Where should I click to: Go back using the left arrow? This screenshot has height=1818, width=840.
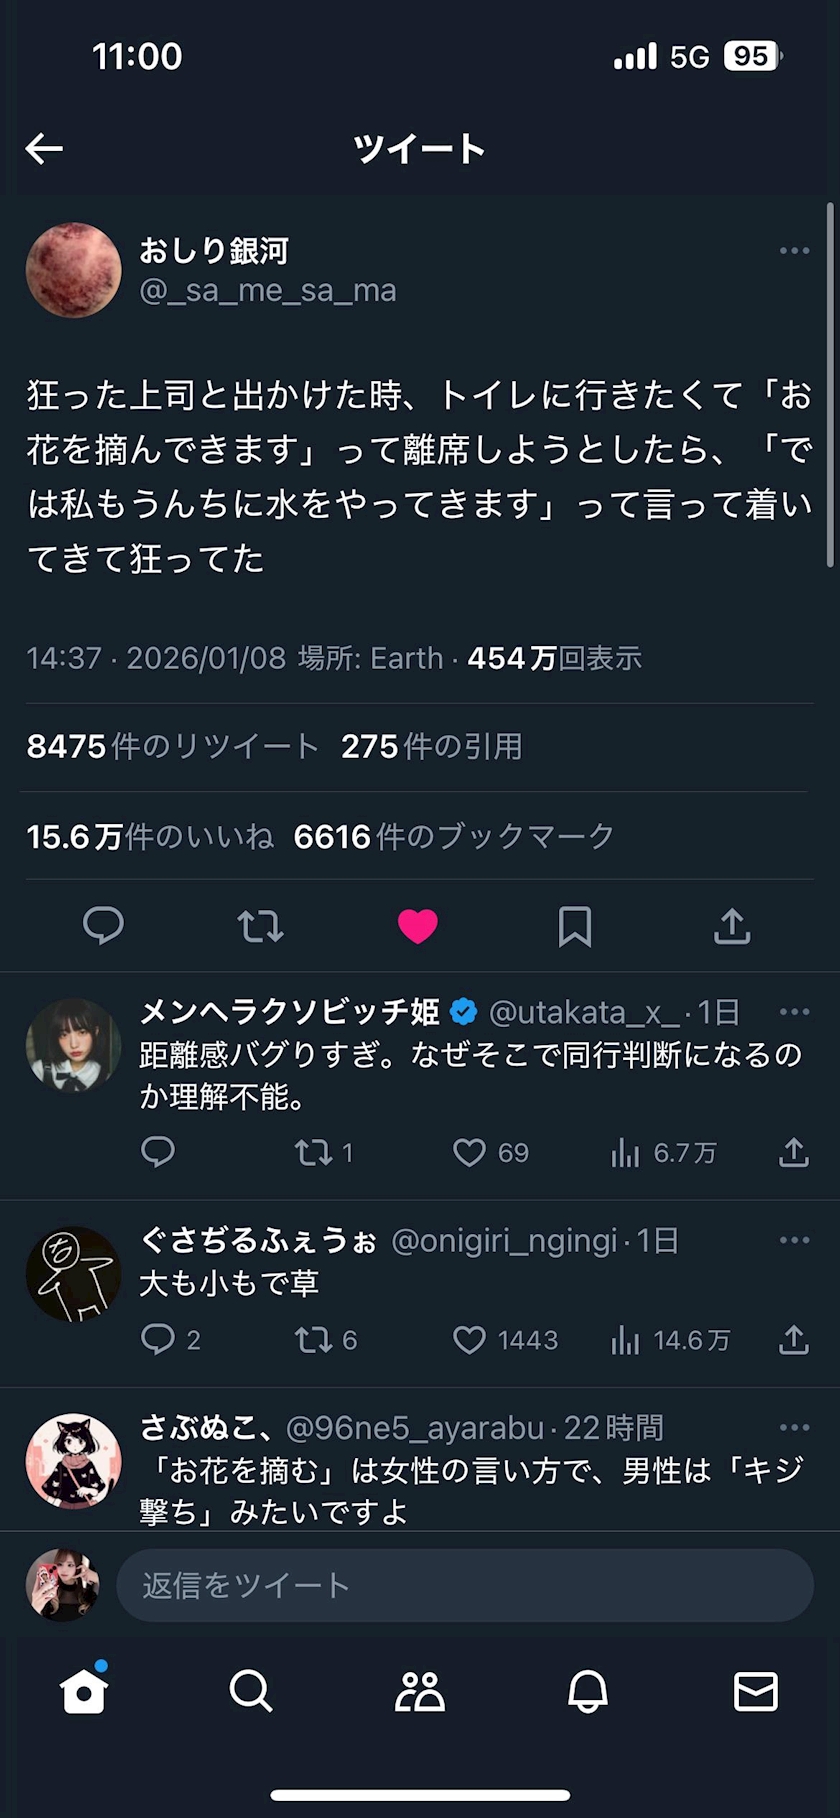click(x=44, y=149)
